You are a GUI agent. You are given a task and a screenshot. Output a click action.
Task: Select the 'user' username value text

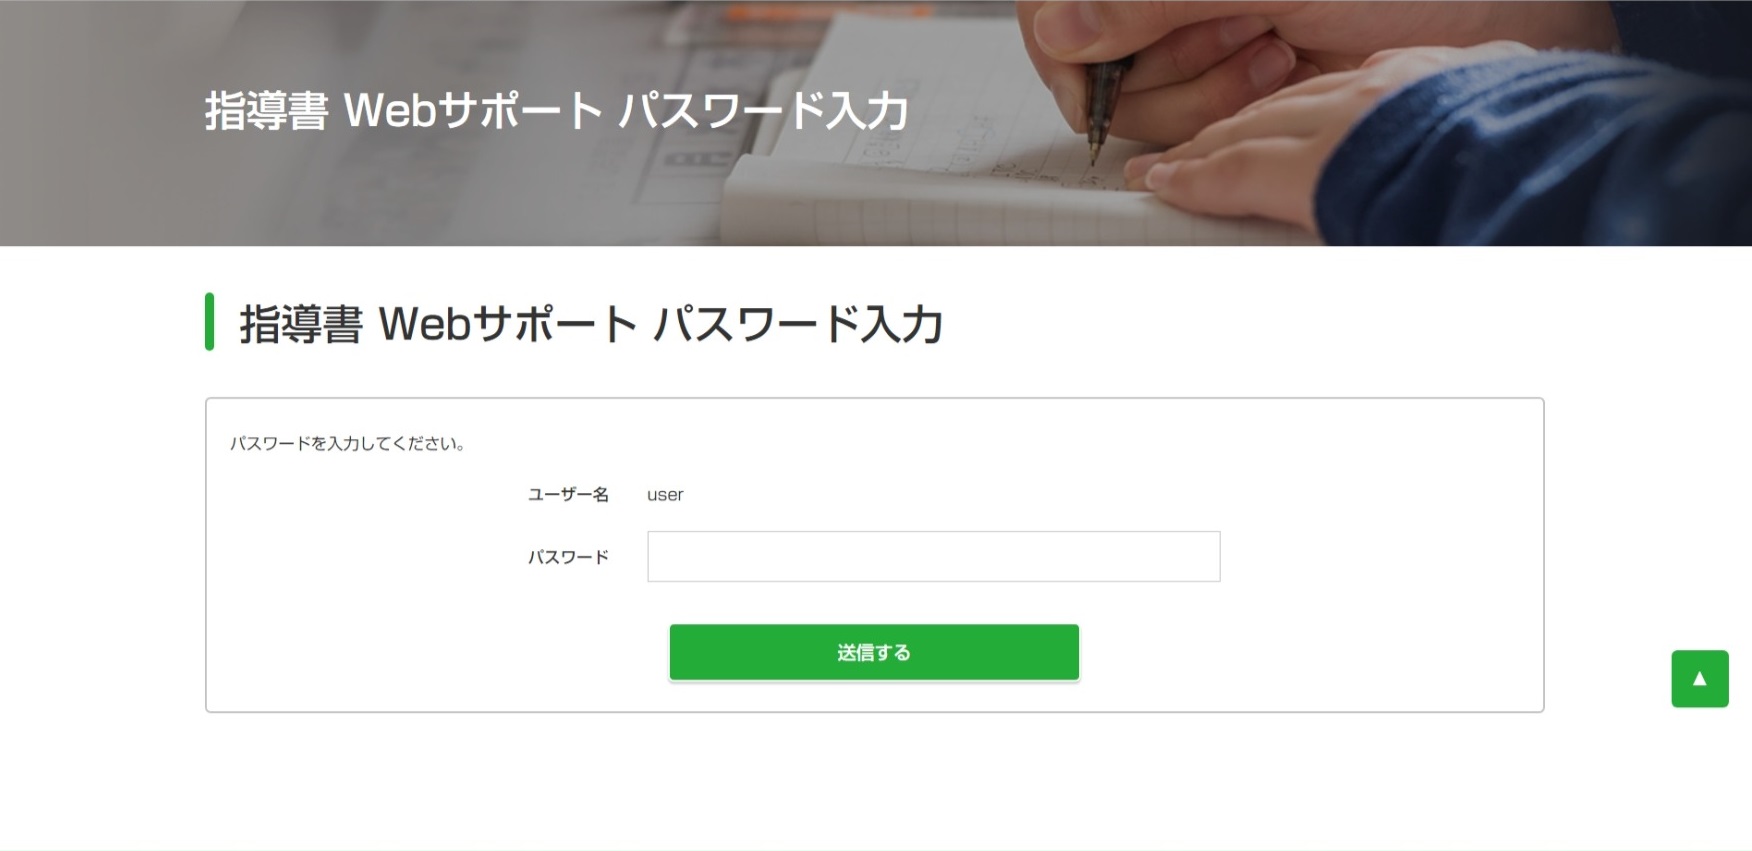[x=665, y=495]
